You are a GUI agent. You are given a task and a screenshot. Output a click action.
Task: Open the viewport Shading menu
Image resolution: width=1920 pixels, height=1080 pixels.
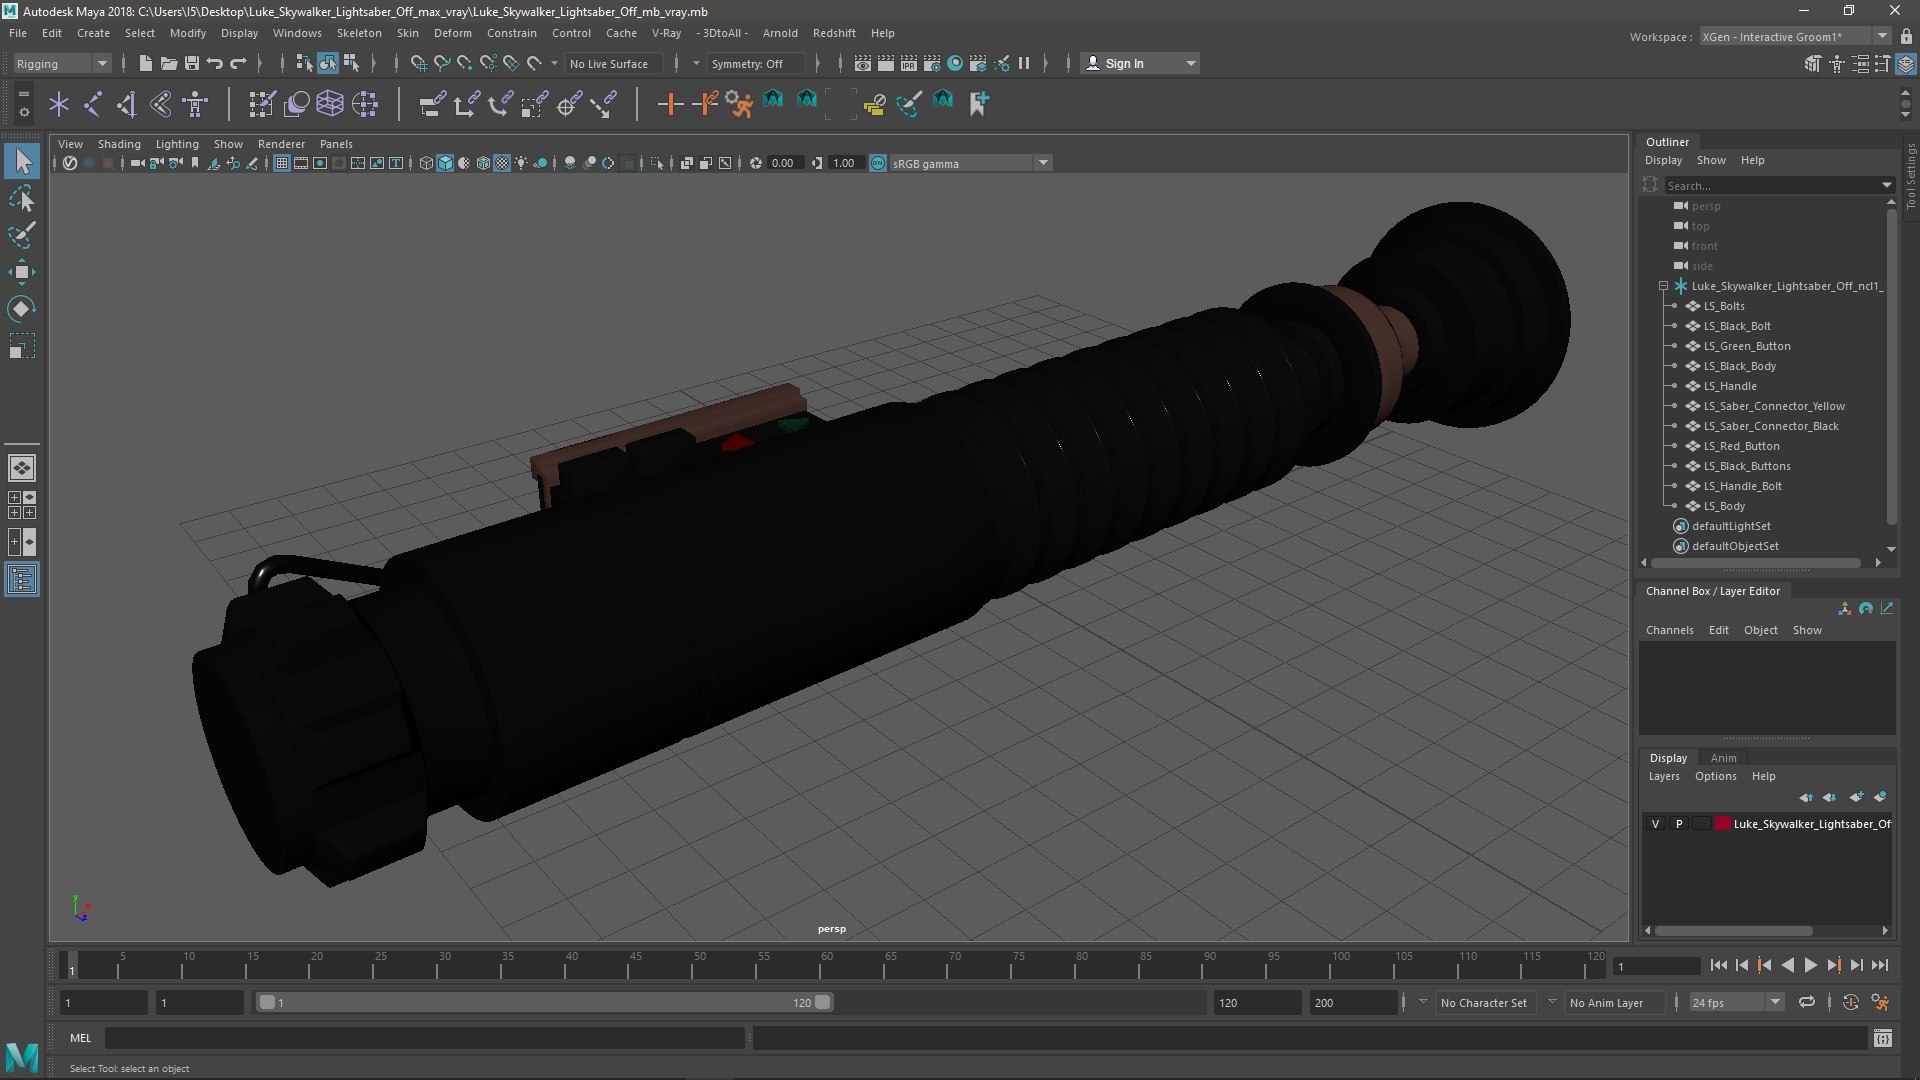point(119,144)
